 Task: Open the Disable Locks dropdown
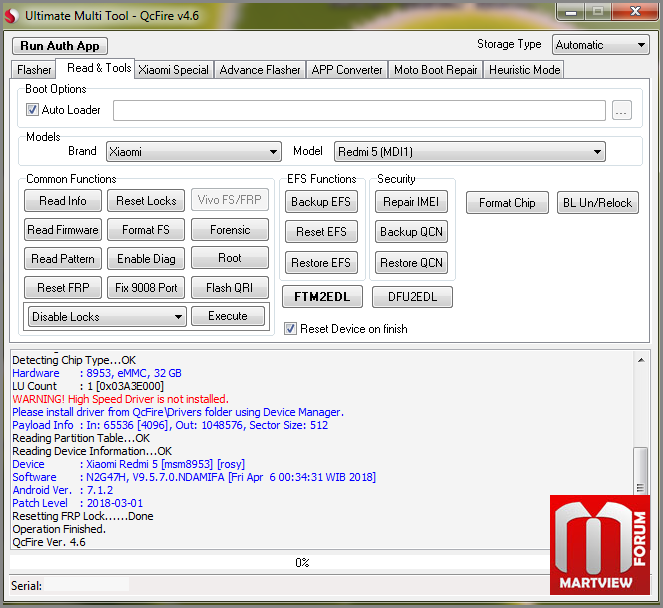[x=107, y=316]
